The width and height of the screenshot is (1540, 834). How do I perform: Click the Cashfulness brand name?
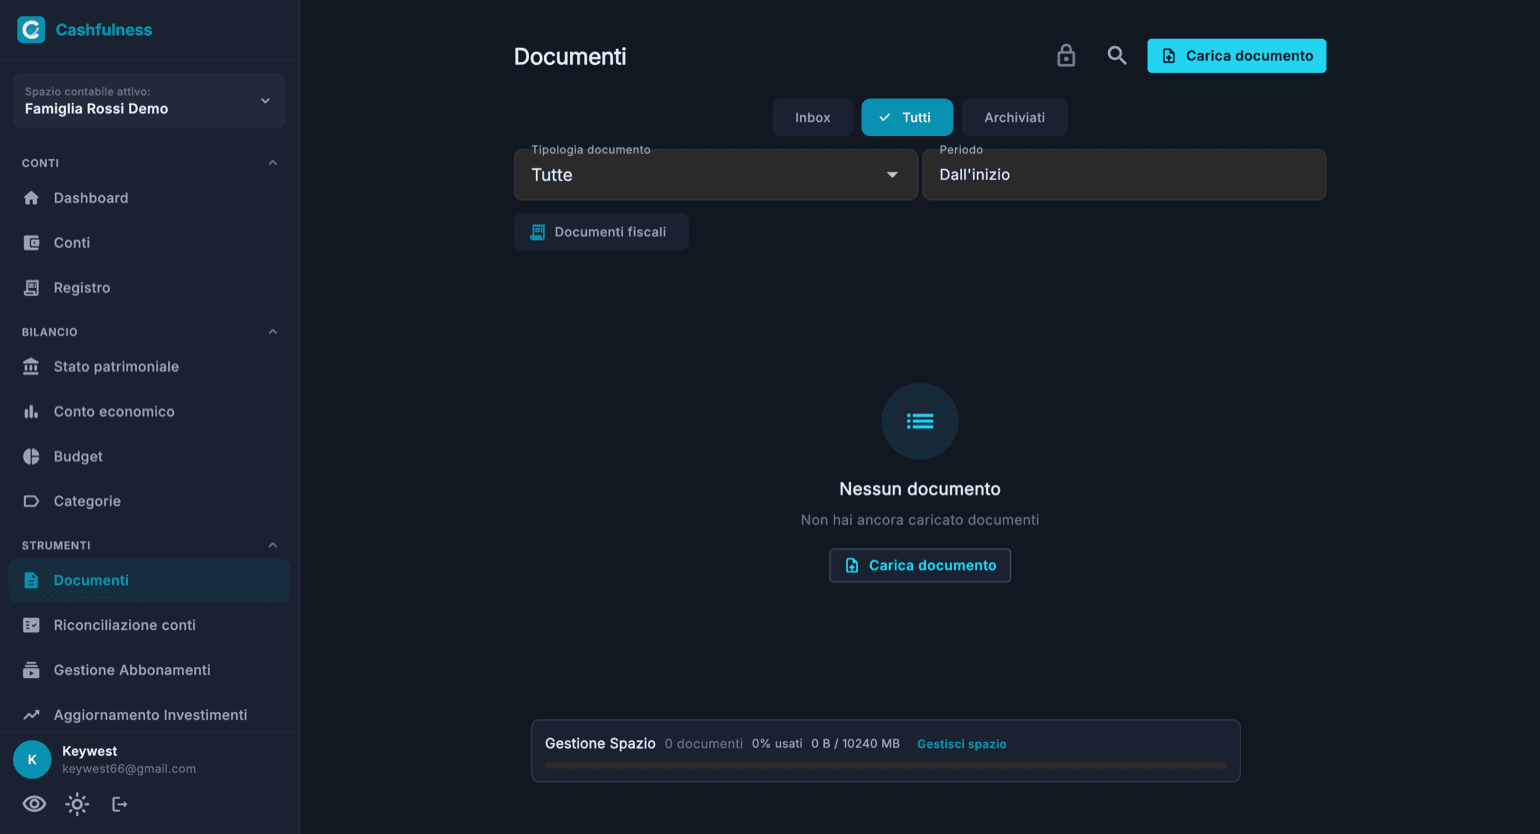104,30
